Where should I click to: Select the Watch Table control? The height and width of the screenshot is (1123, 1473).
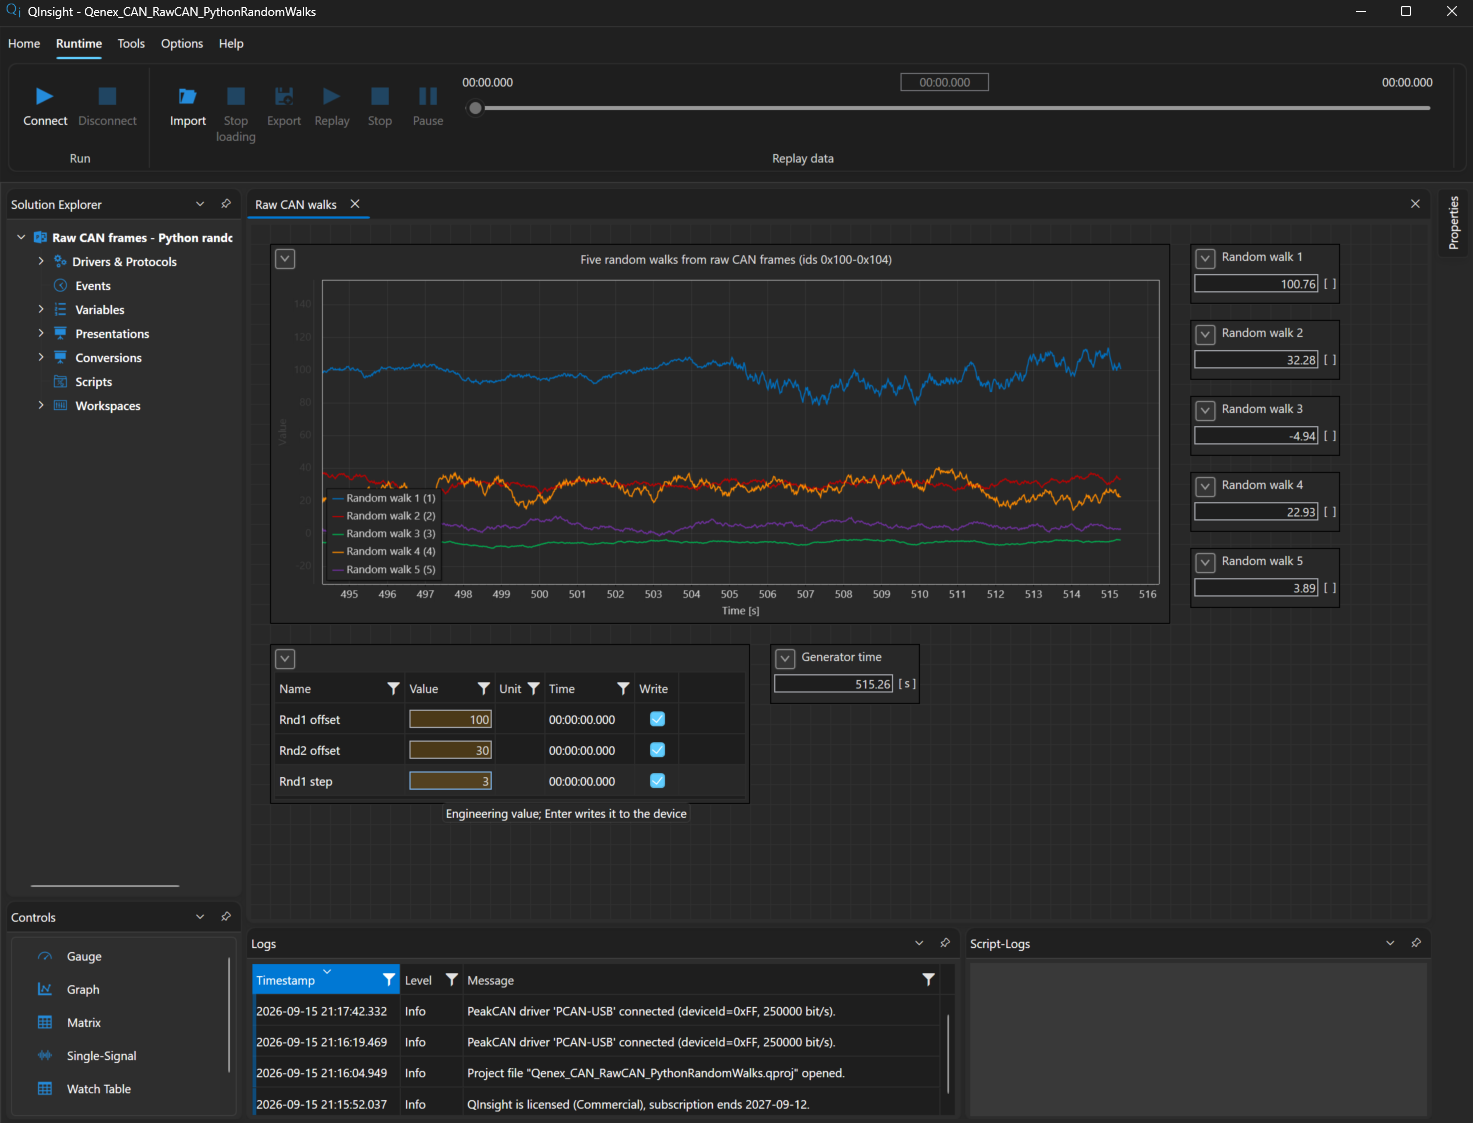tap(98, 1089)
